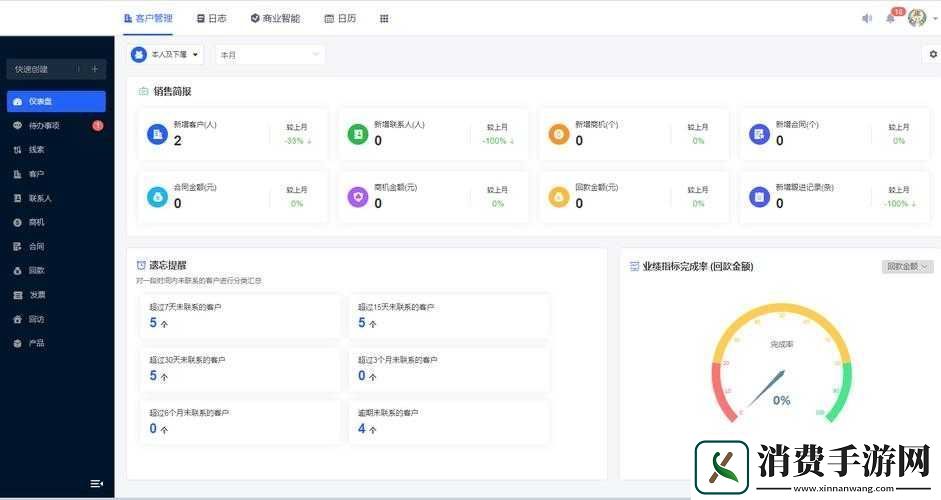Open the app grid icon in top bar

[x=384, y=18]
